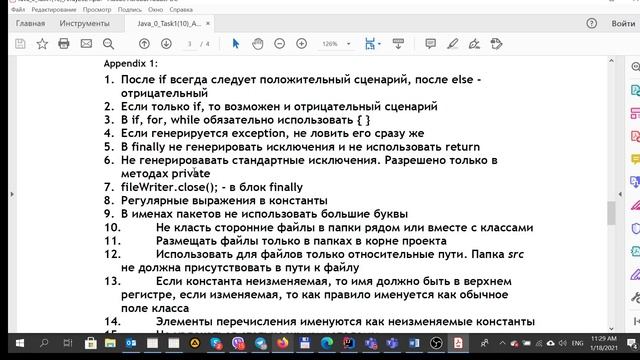Viewport: 640px width, 360px height.
Task: Click the scrollbar up arrow
Action: pyautogui.click(x=611, y=61)
